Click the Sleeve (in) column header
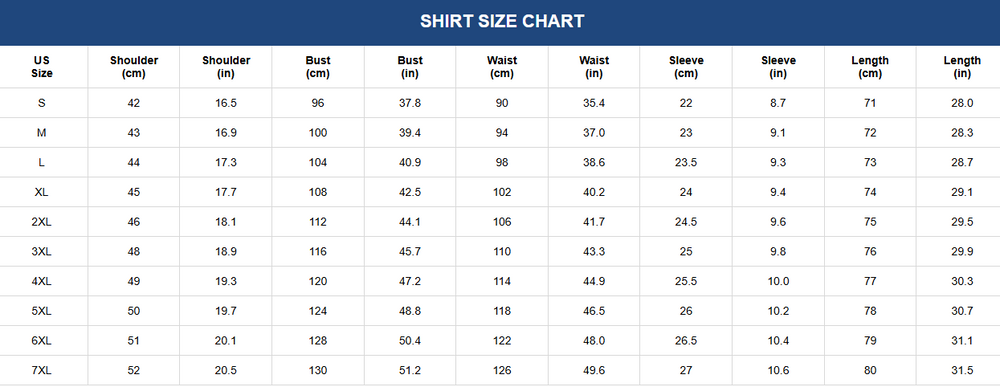Image resolution: width=1000 pixels, height=387 pixels. [778, 67]
